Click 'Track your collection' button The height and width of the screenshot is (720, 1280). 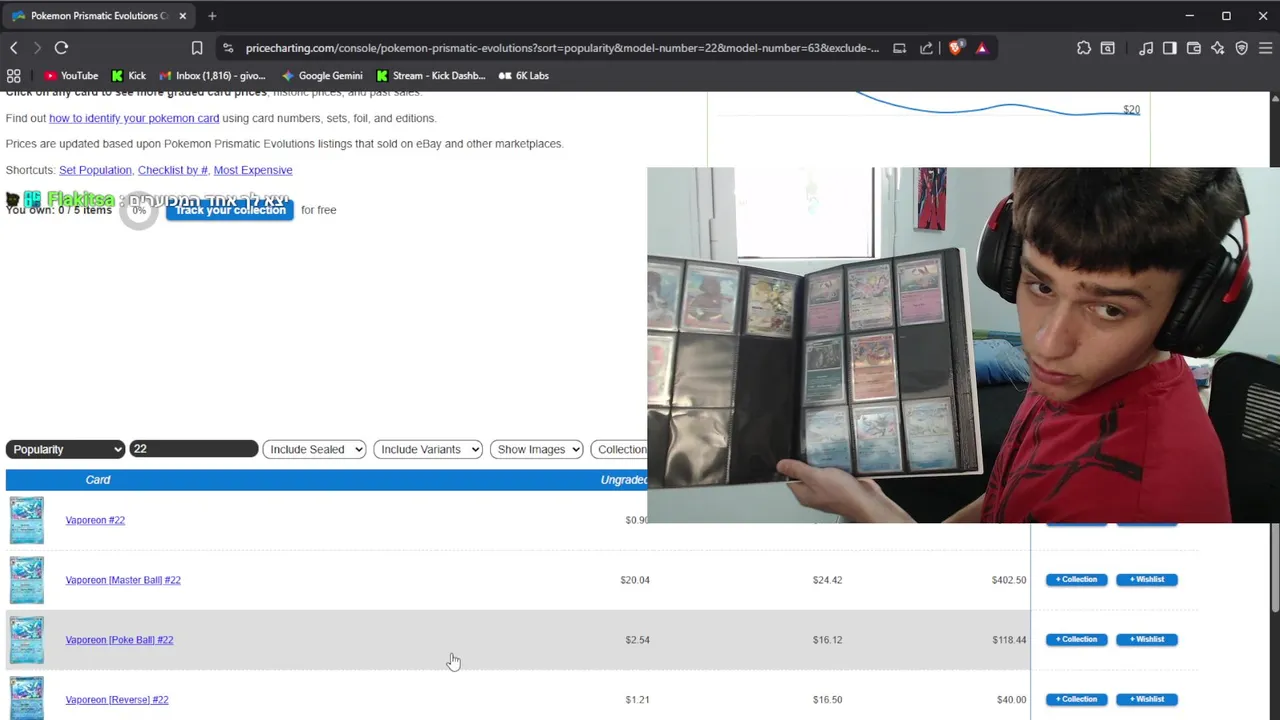click(230, 210)
